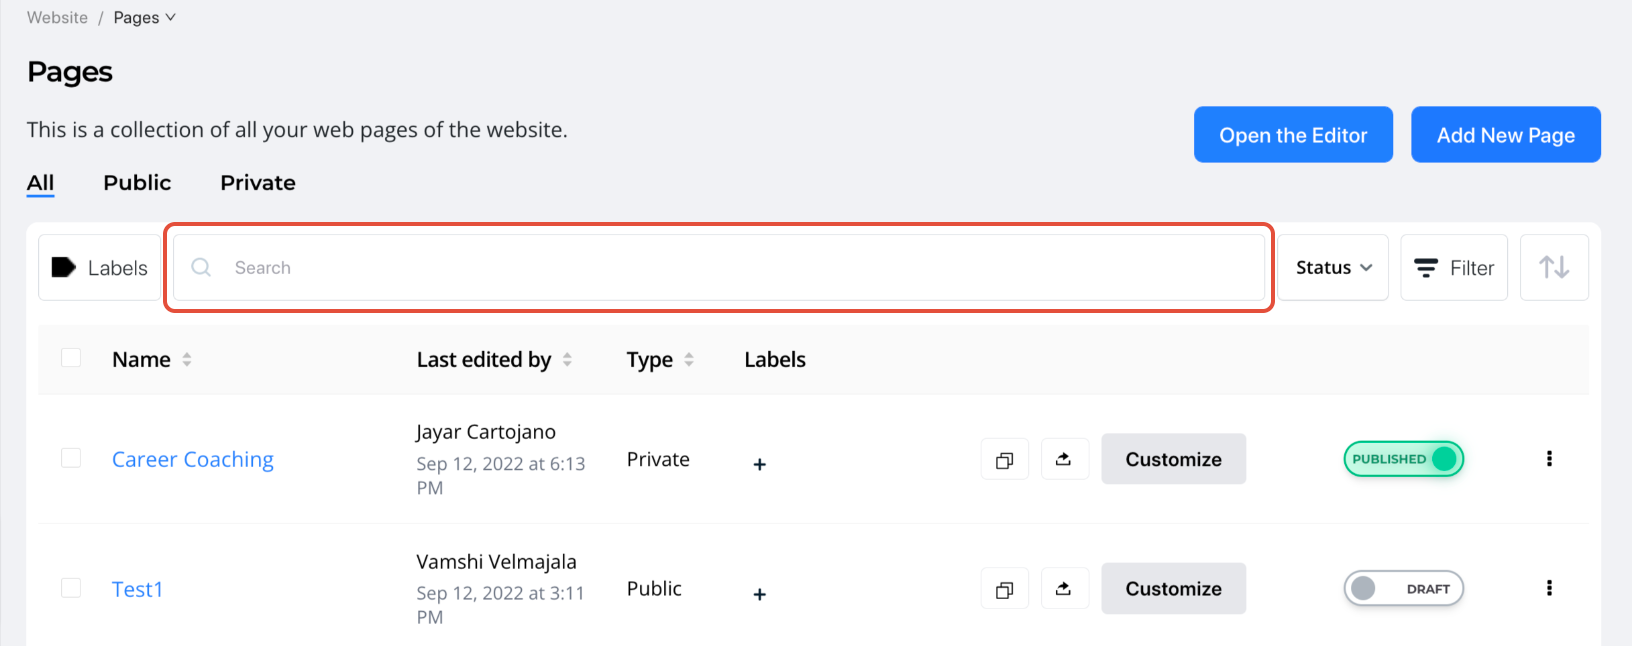Check the Test1 row checkbox
This screenshot has width=1632, height=646.
tap(71, 588)
